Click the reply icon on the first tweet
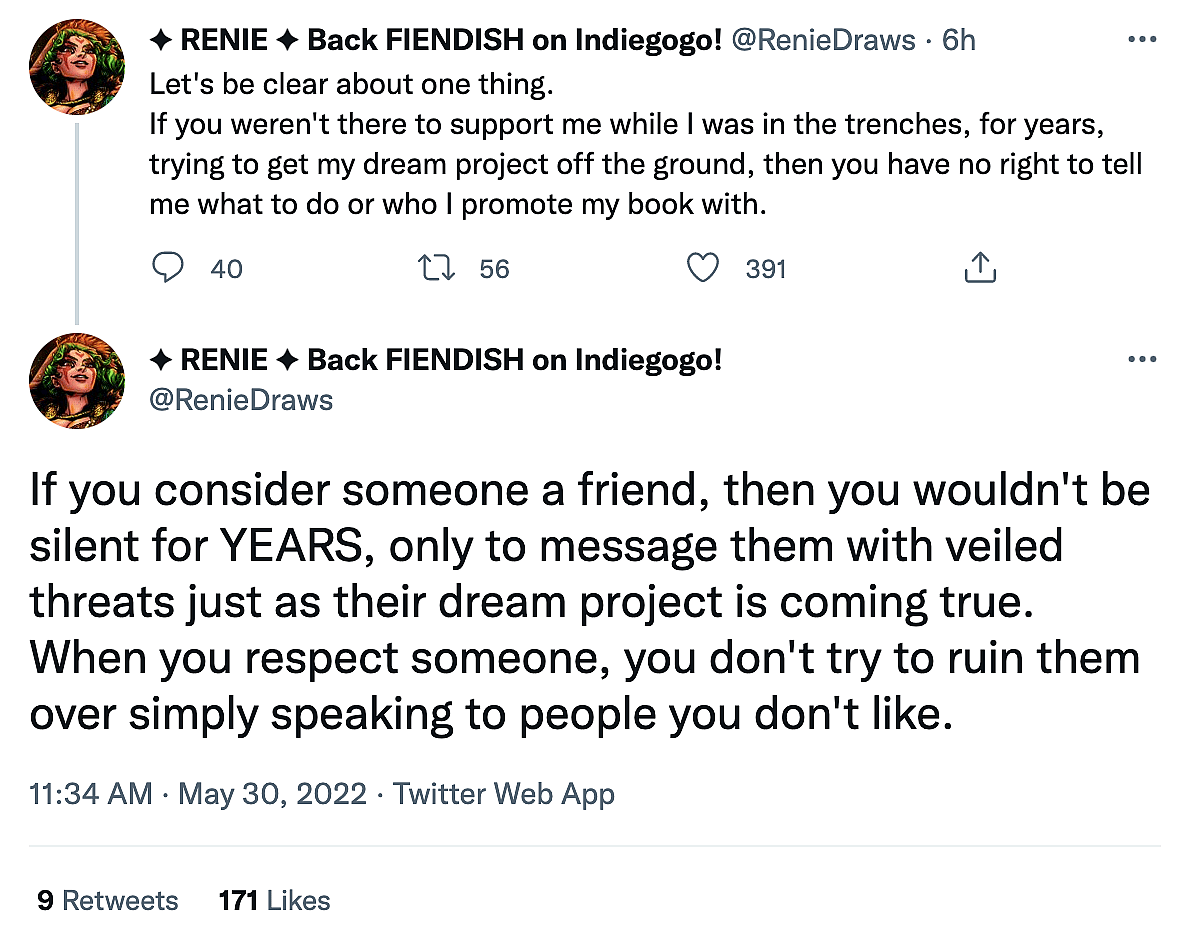The height and width of the screenshot is (947, 1190). [x=168, y=268]
